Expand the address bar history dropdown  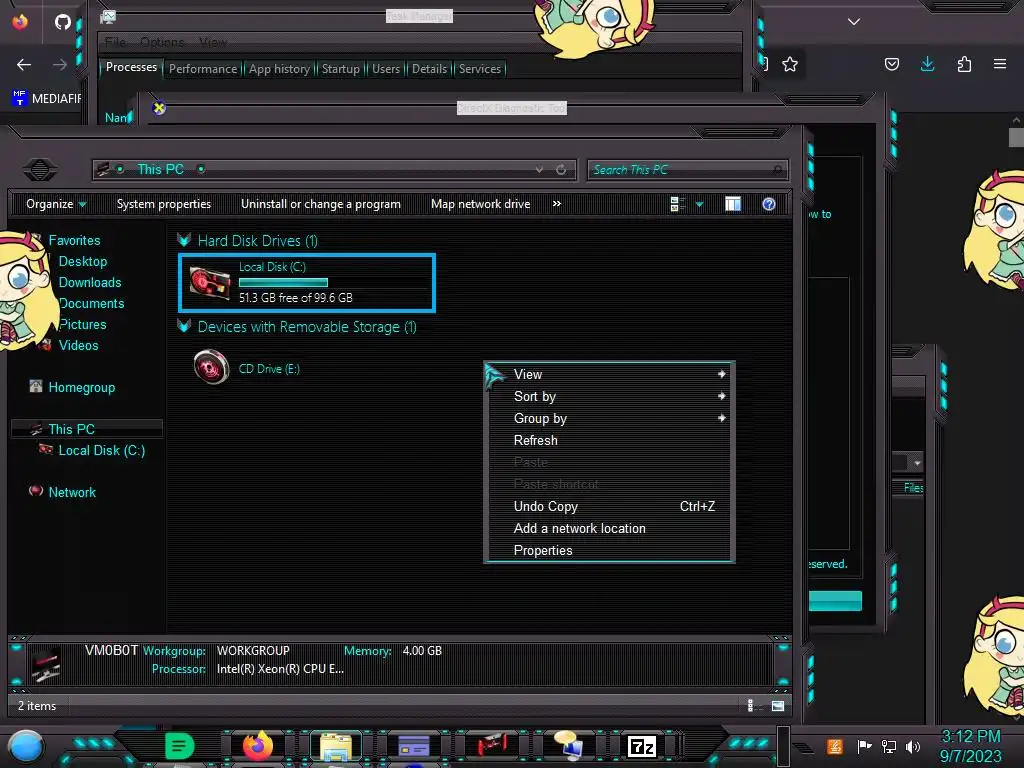point(539,170)
